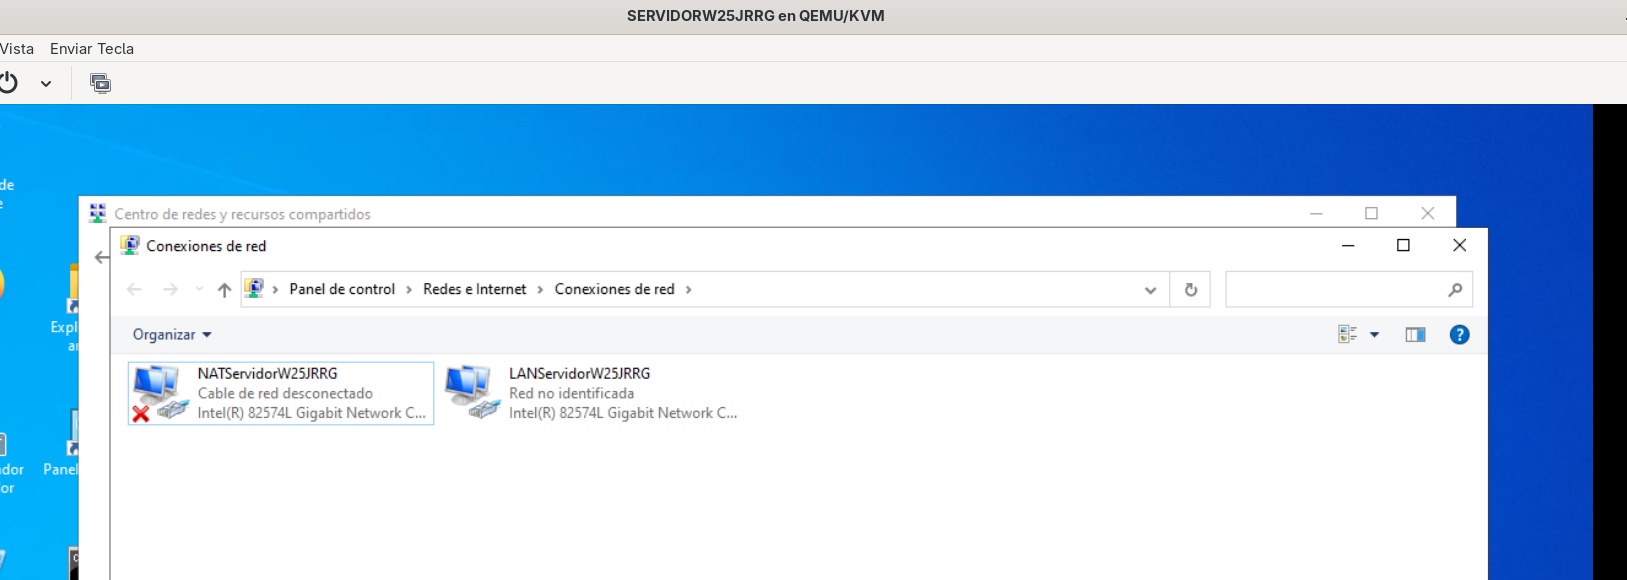Screen dimensions: 1627x580
Task: Click Centro de redes y recursos compartidos title icon
Action: pos(97,213)
